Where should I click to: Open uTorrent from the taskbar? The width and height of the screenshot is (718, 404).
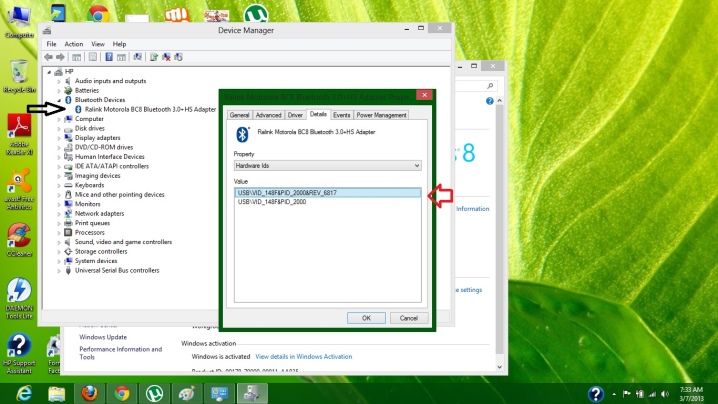154,393
